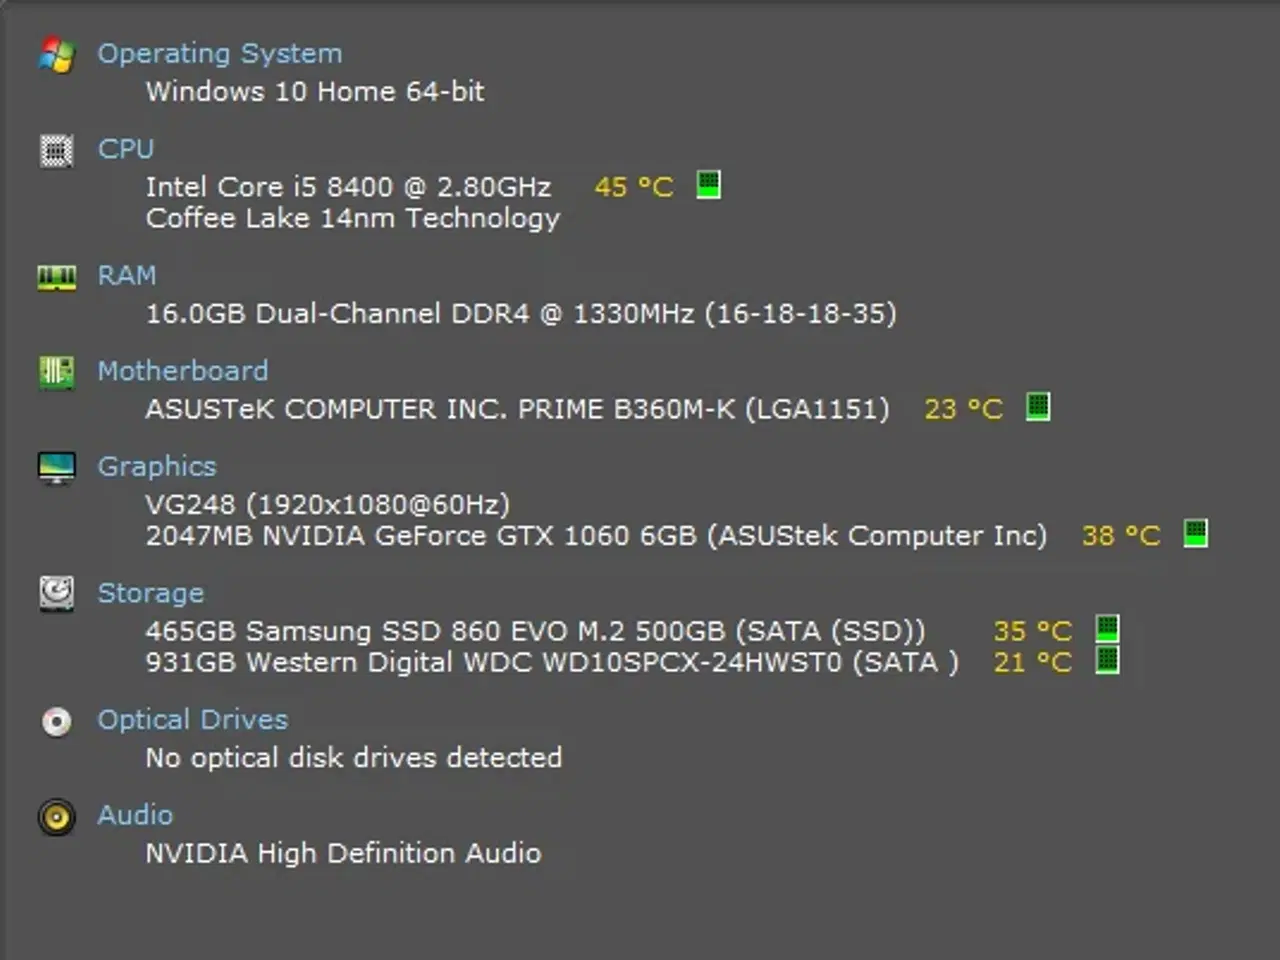Viewport: 1280px width, 960px height.
Task: Open the Graphics details section
Action: pos(157,466)
